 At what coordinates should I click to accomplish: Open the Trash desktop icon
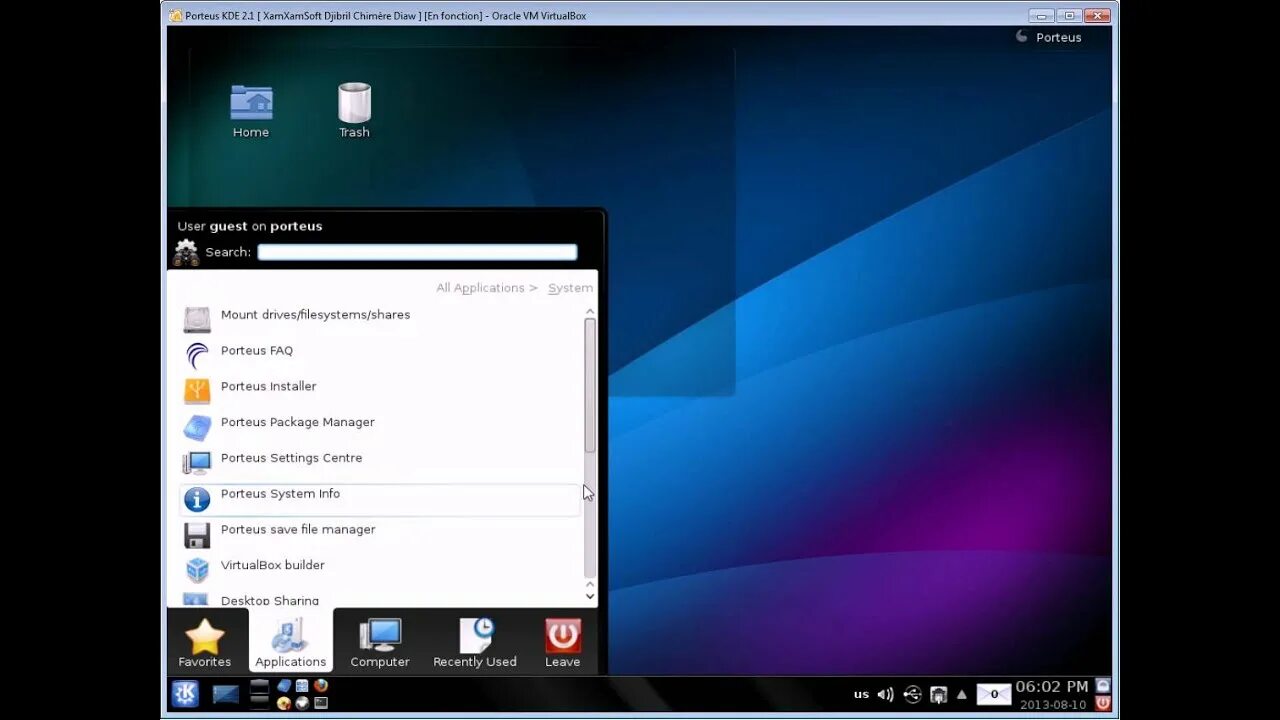354,111
